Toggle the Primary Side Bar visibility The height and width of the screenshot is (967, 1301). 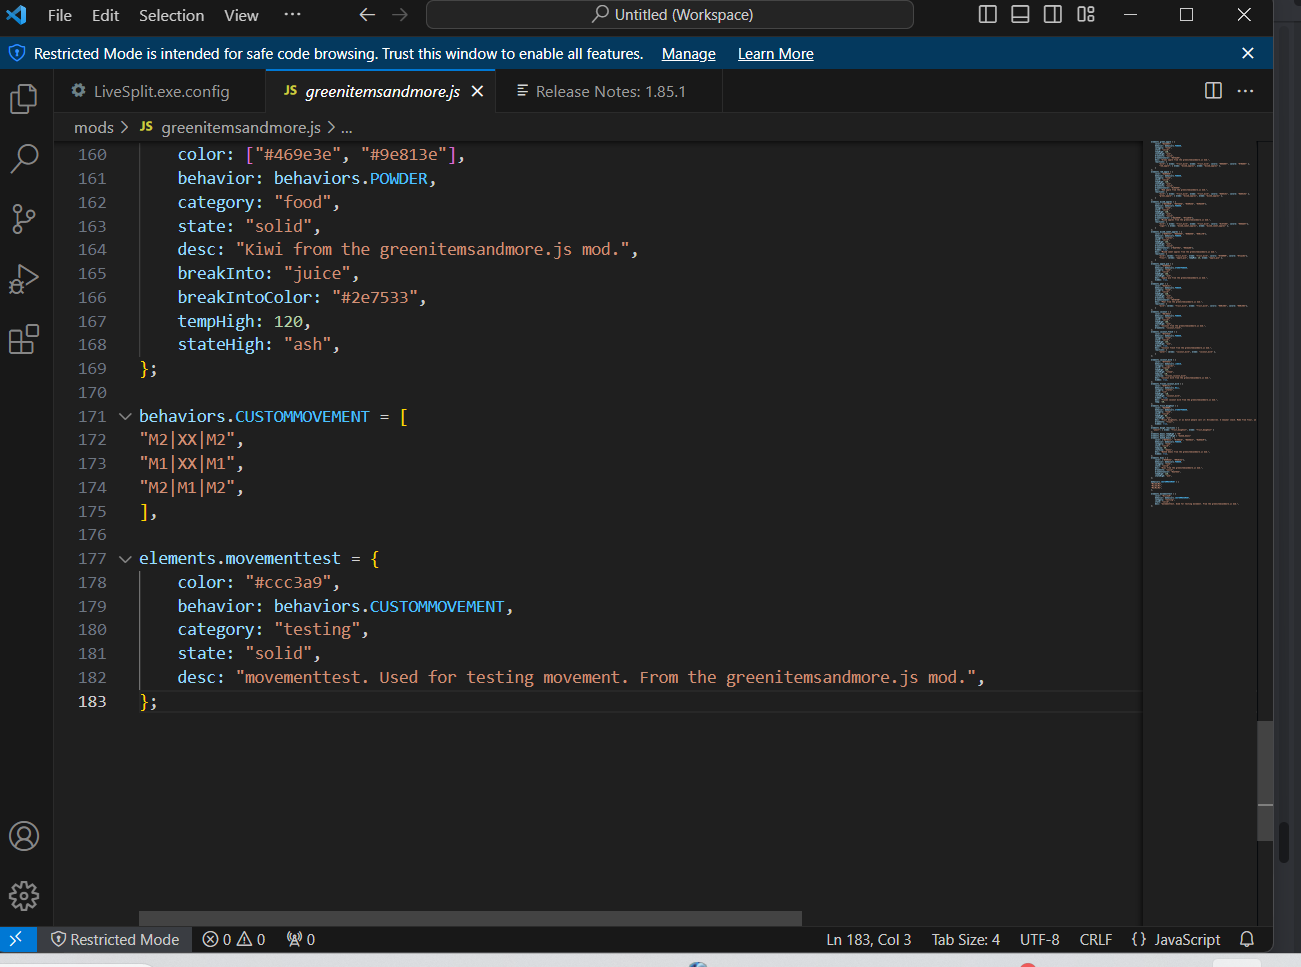point(987,14)
